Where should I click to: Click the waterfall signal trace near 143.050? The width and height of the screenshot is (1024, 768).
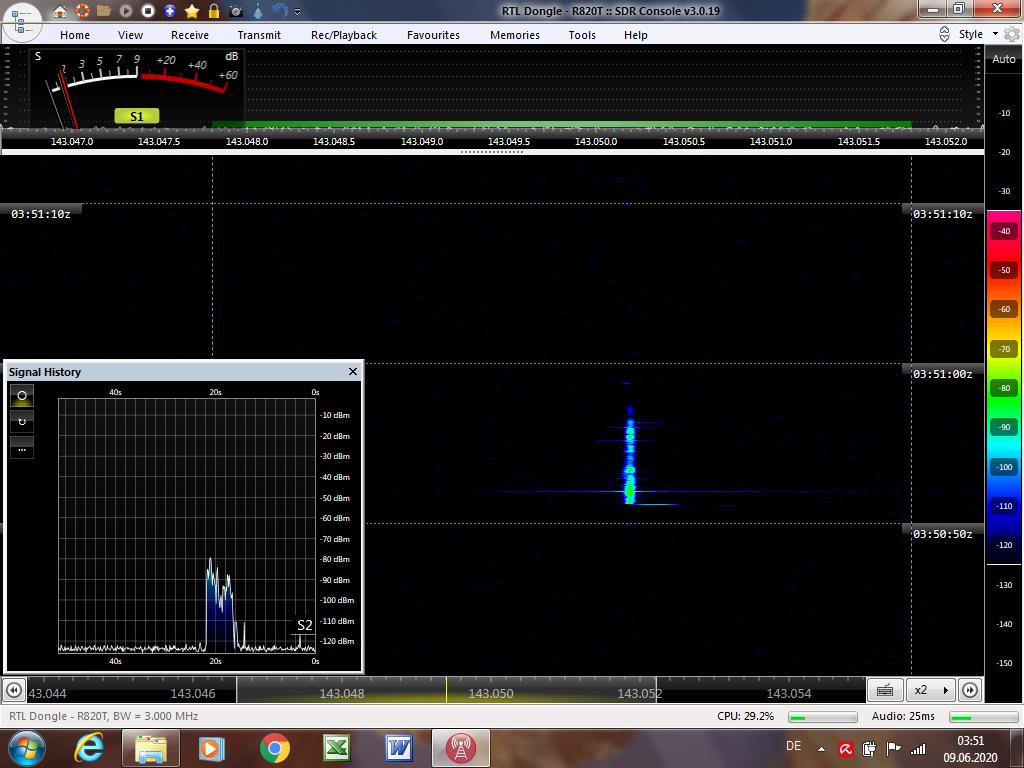[x=630, y=456]
